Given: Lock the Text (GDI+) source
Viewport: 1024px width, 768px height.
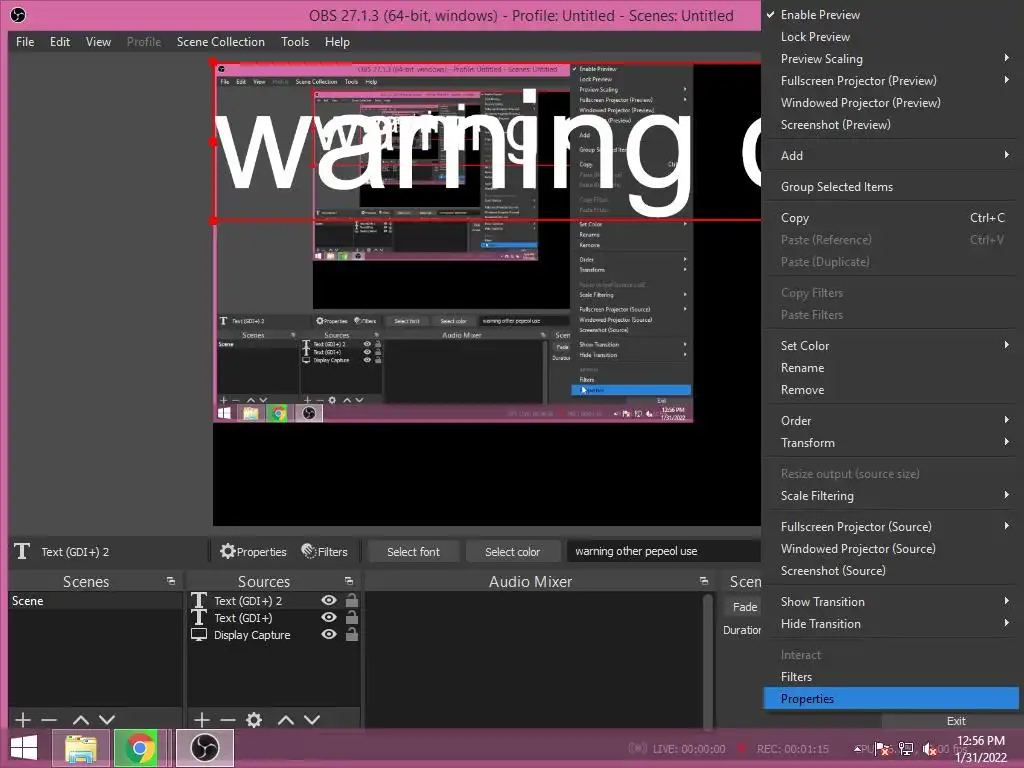Looking at the screenshot, I should [352, 617].
